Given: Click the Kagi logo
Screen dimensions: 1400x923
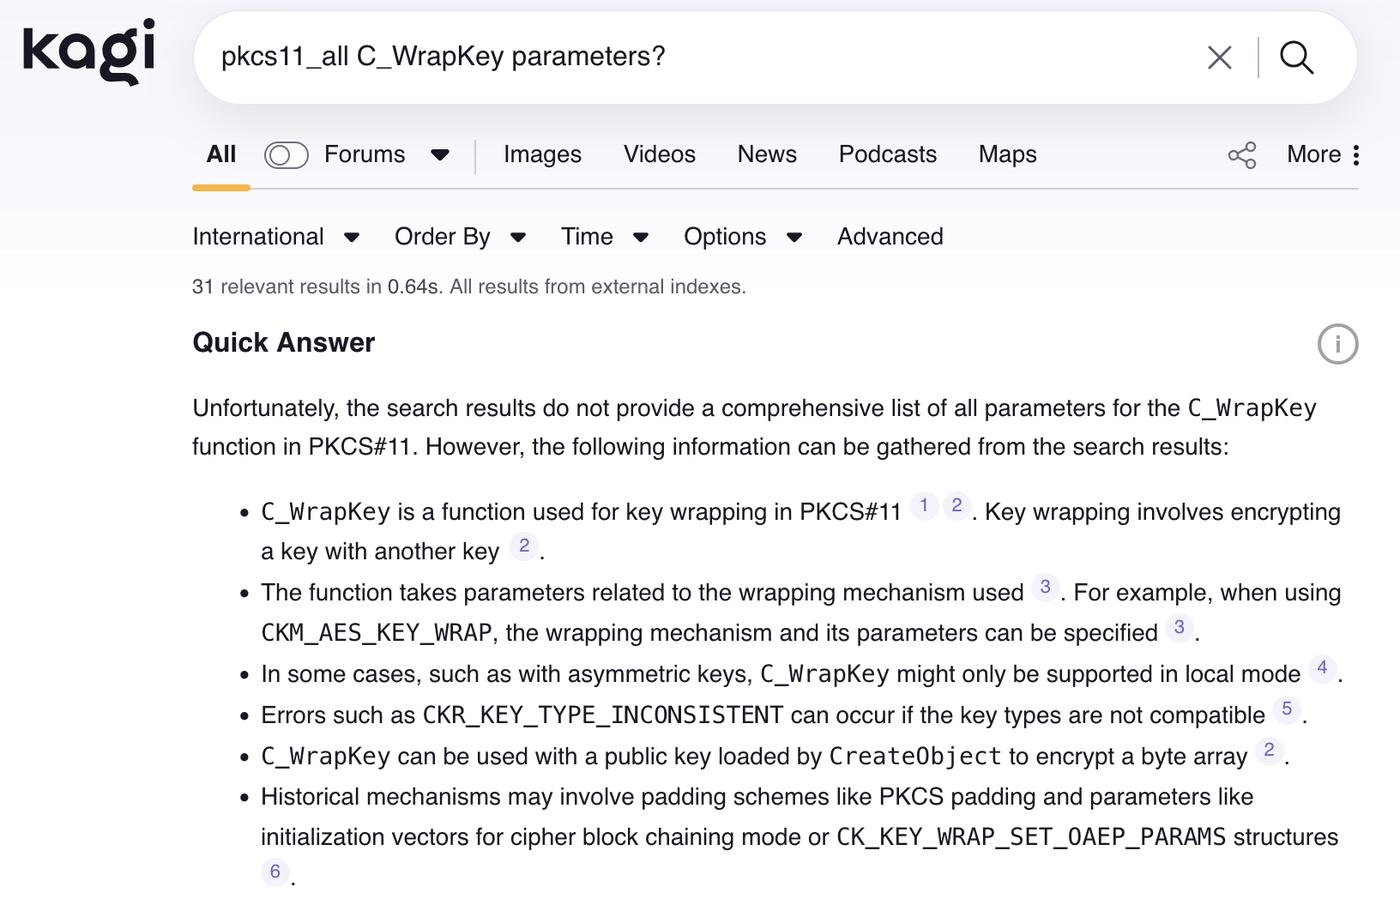Looking at the screenshot, I should point(89,52).
